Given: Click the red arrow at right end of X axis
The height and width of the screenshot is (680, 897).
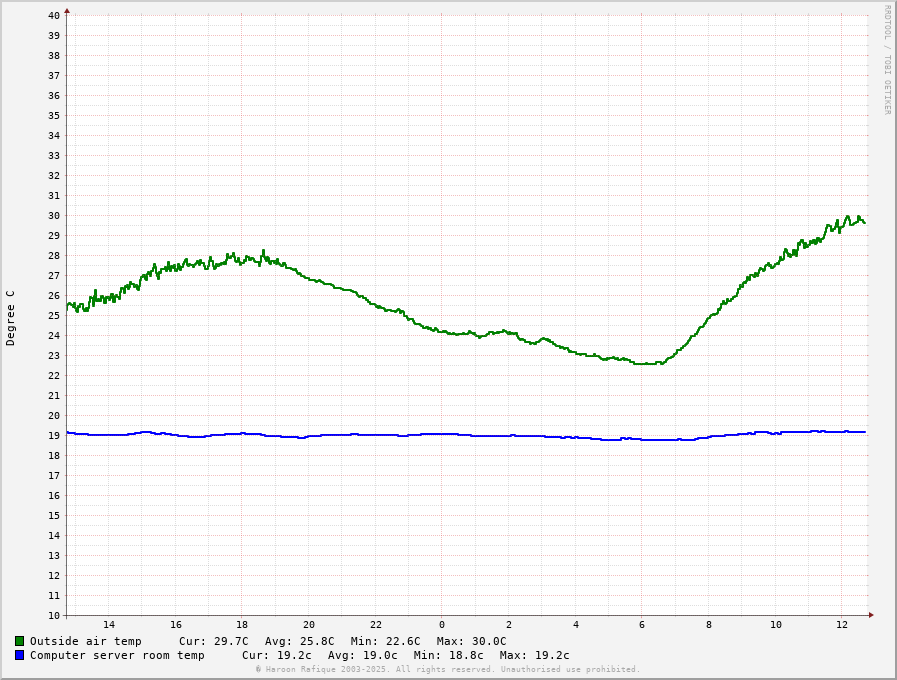Looking at the screenshot, I should (x=871, y=615).
